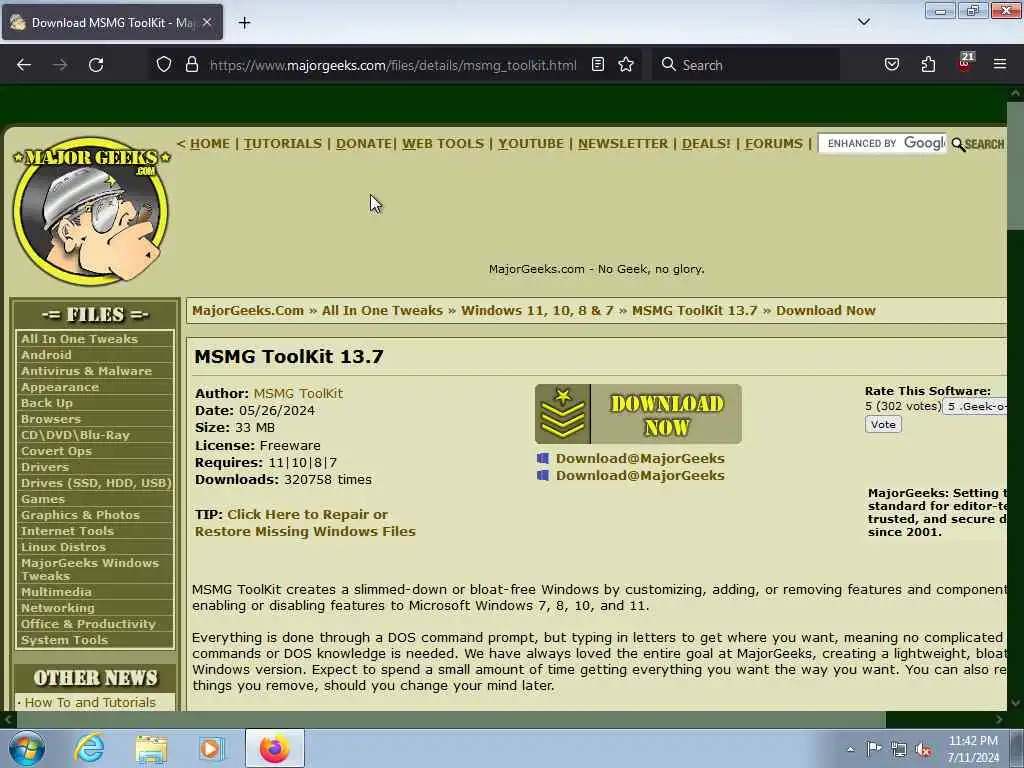Click the site padlock security icon
Viewport: 1024px width, 768px height.
tap(191, 64)
